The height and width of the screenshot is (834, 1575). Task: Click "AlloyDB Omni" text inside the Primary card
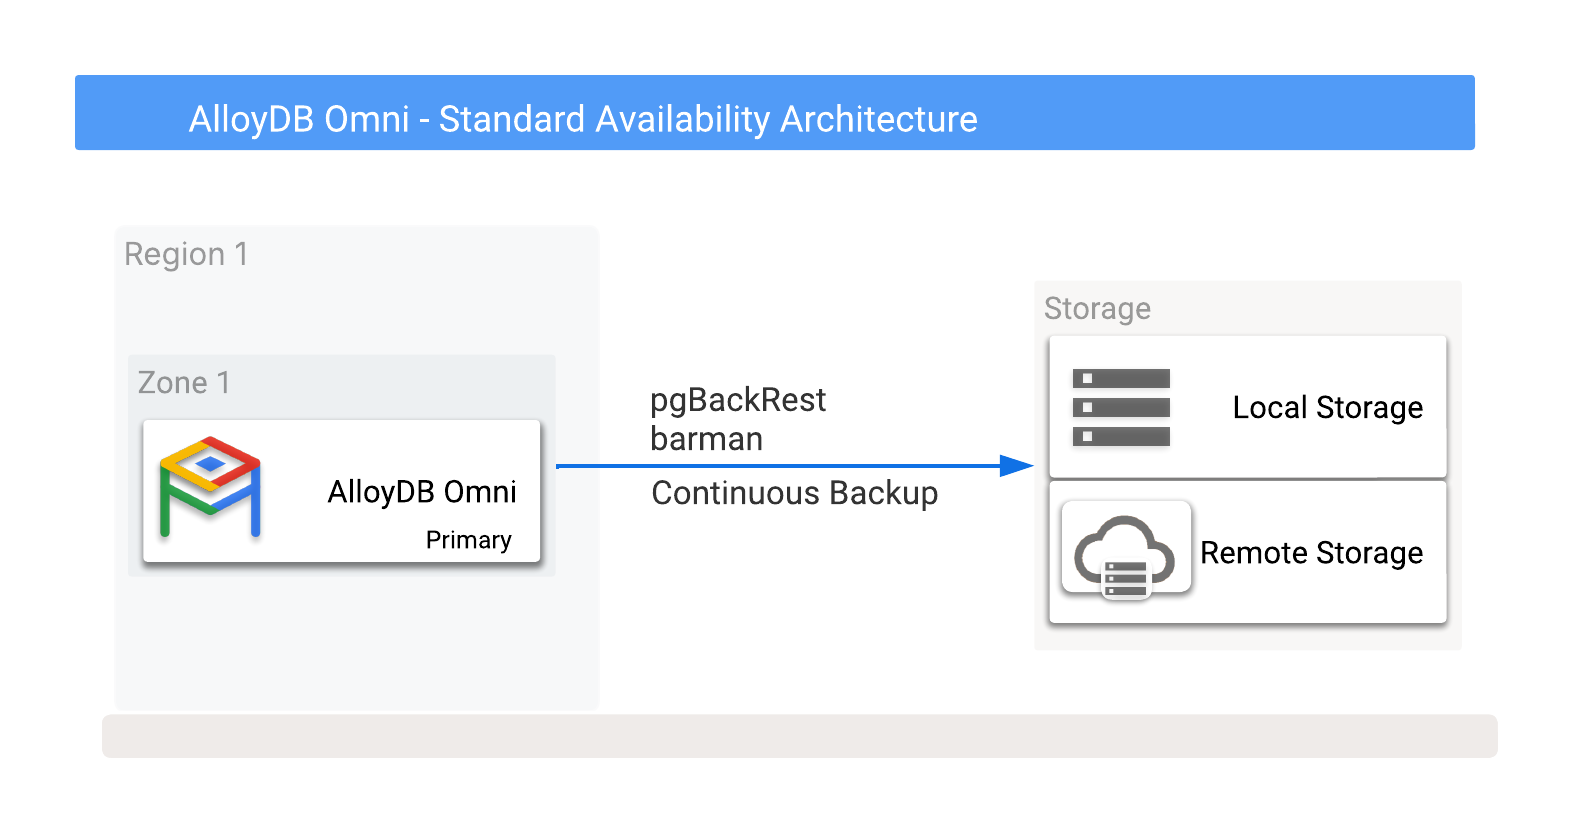pyautogui.click(x=422, y=492)
